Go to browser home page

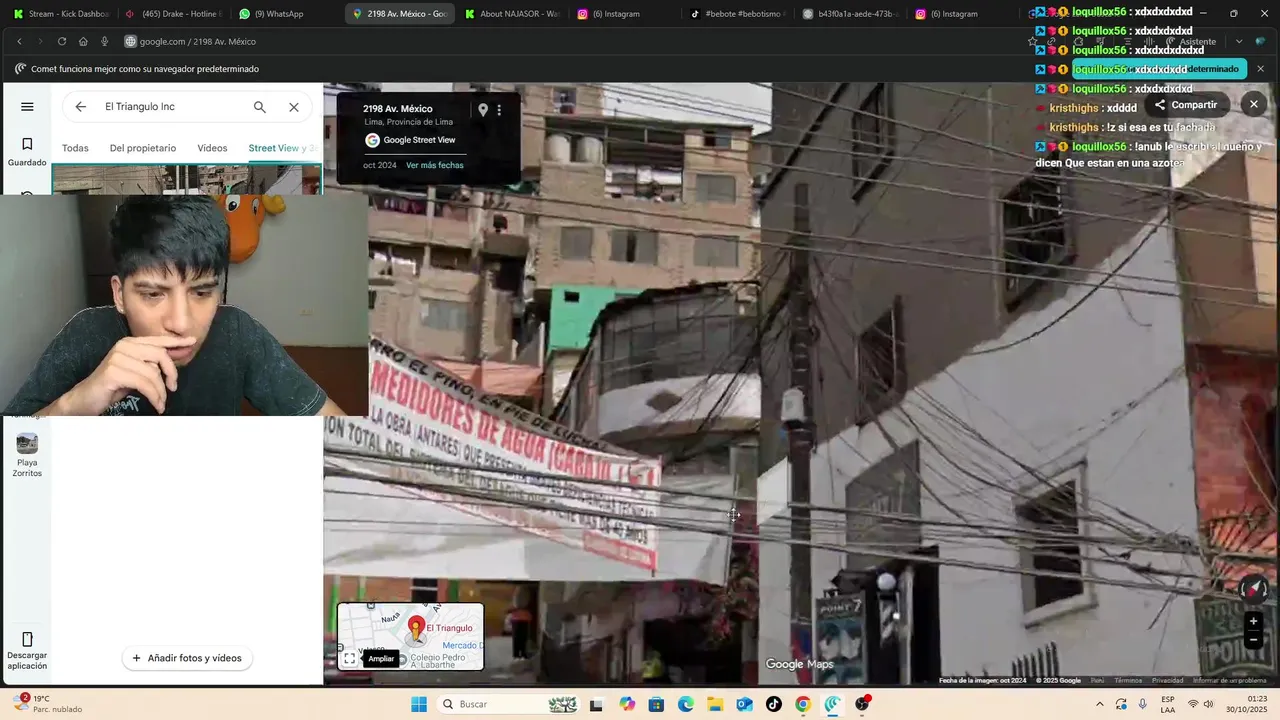pos(83,41)
